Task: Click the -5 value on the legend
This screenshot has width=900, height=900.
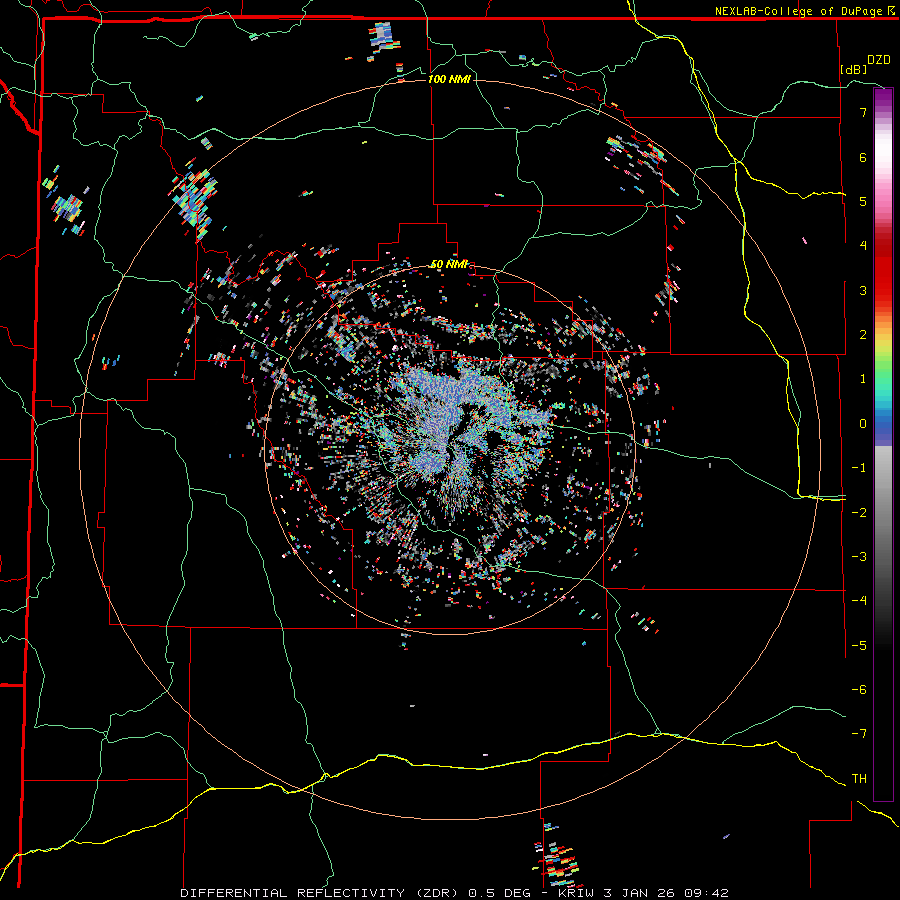Action: coord(859,645)
